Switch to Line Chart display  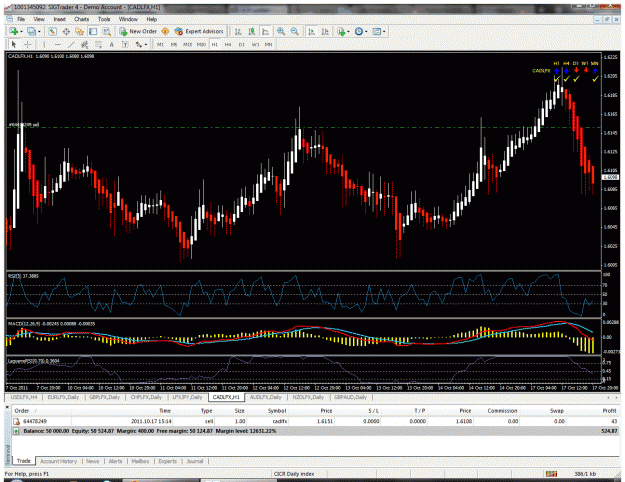[x=265, y=31]
